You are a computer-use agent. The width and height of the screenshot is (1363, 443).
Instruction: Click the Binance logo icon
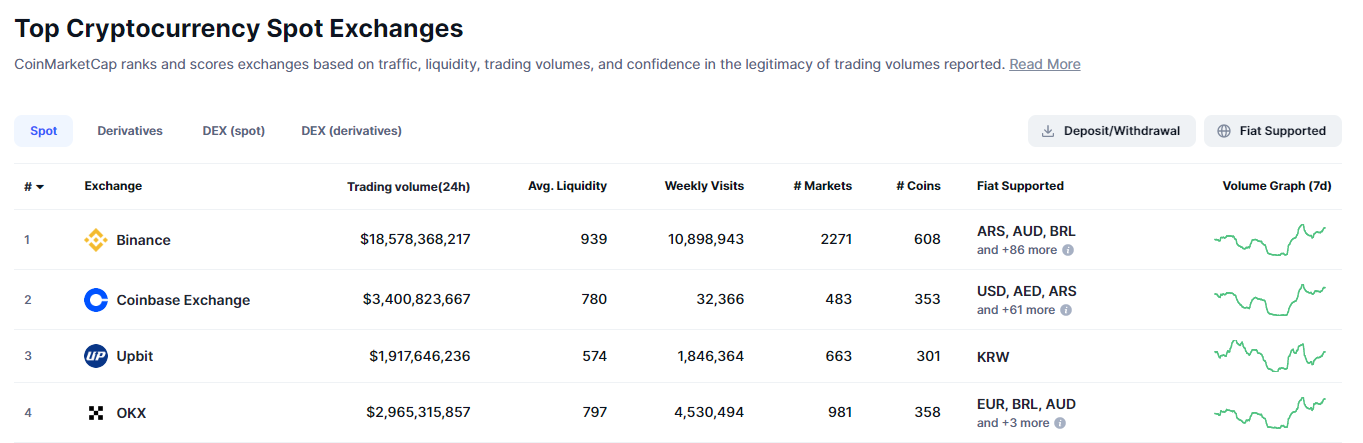(x=96, y=240)
